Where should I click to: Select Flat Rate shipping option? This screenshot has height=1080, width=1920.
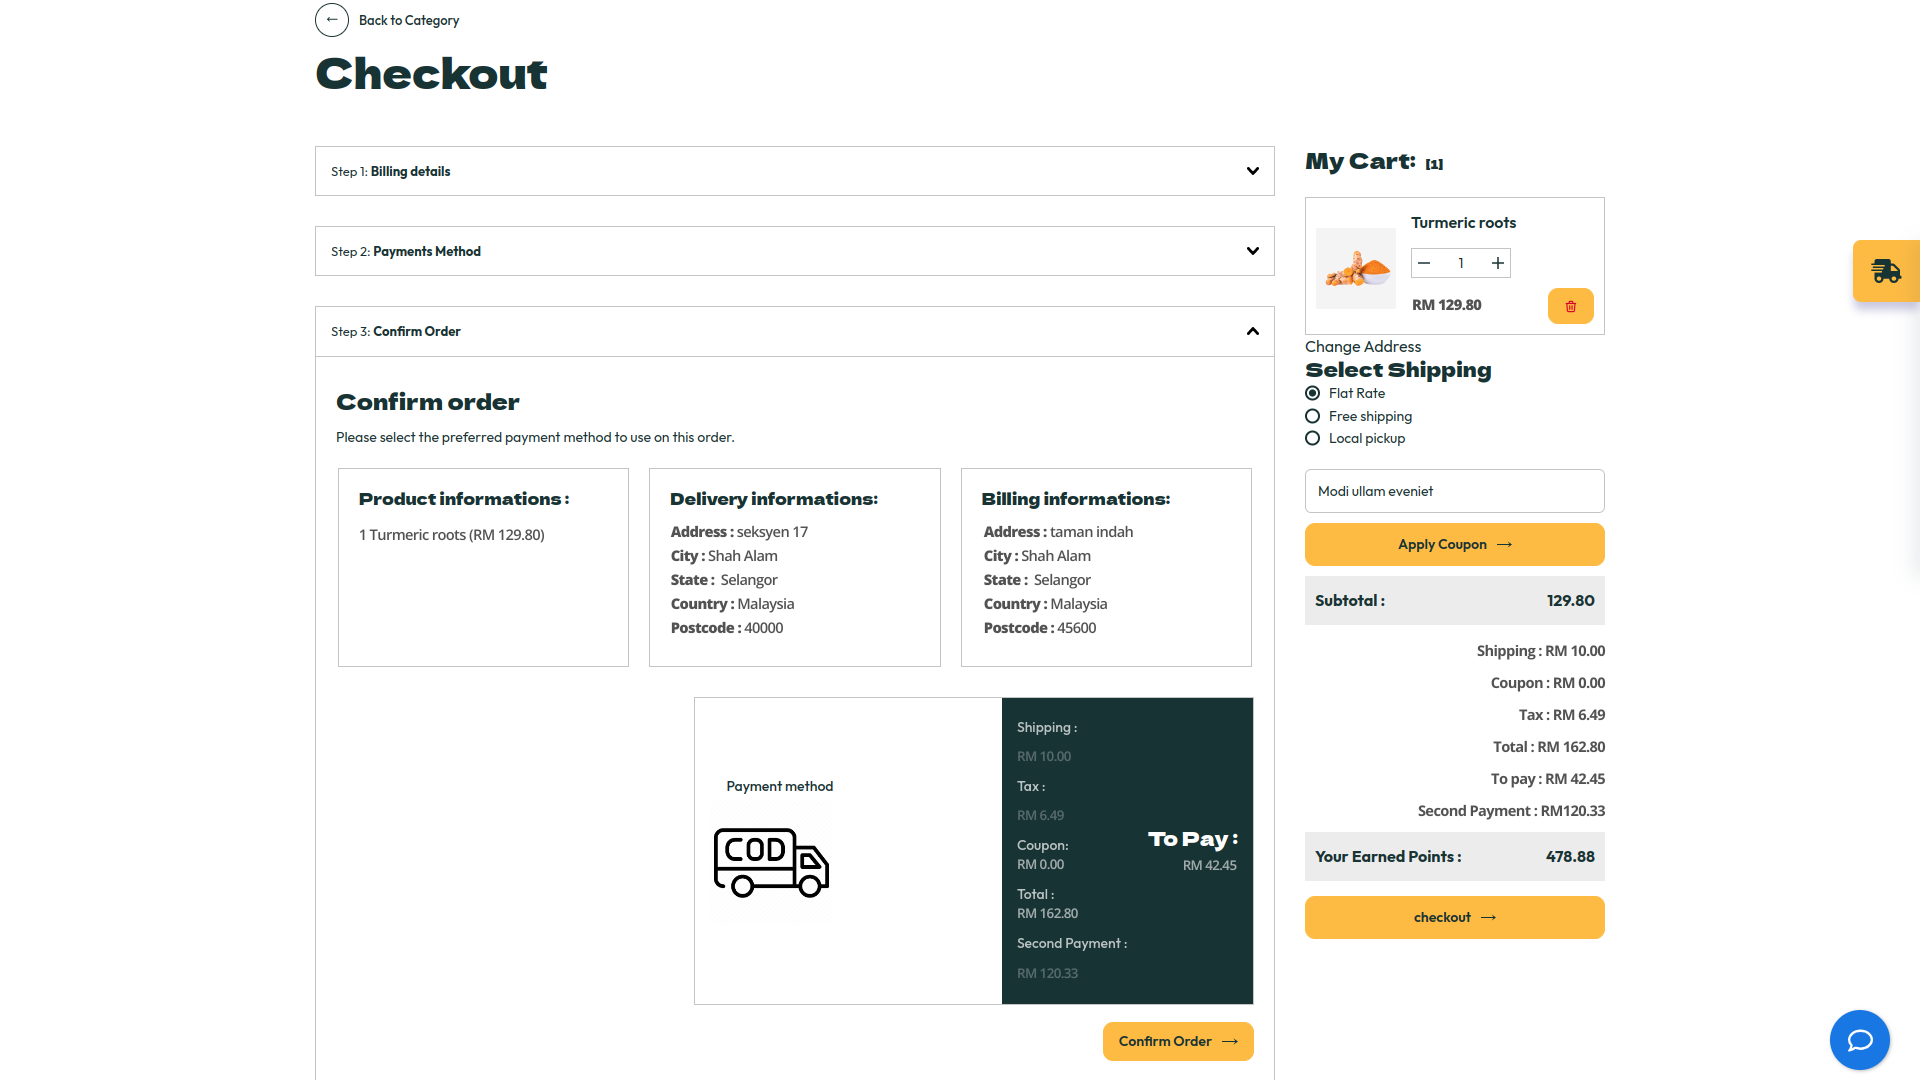1313,393
